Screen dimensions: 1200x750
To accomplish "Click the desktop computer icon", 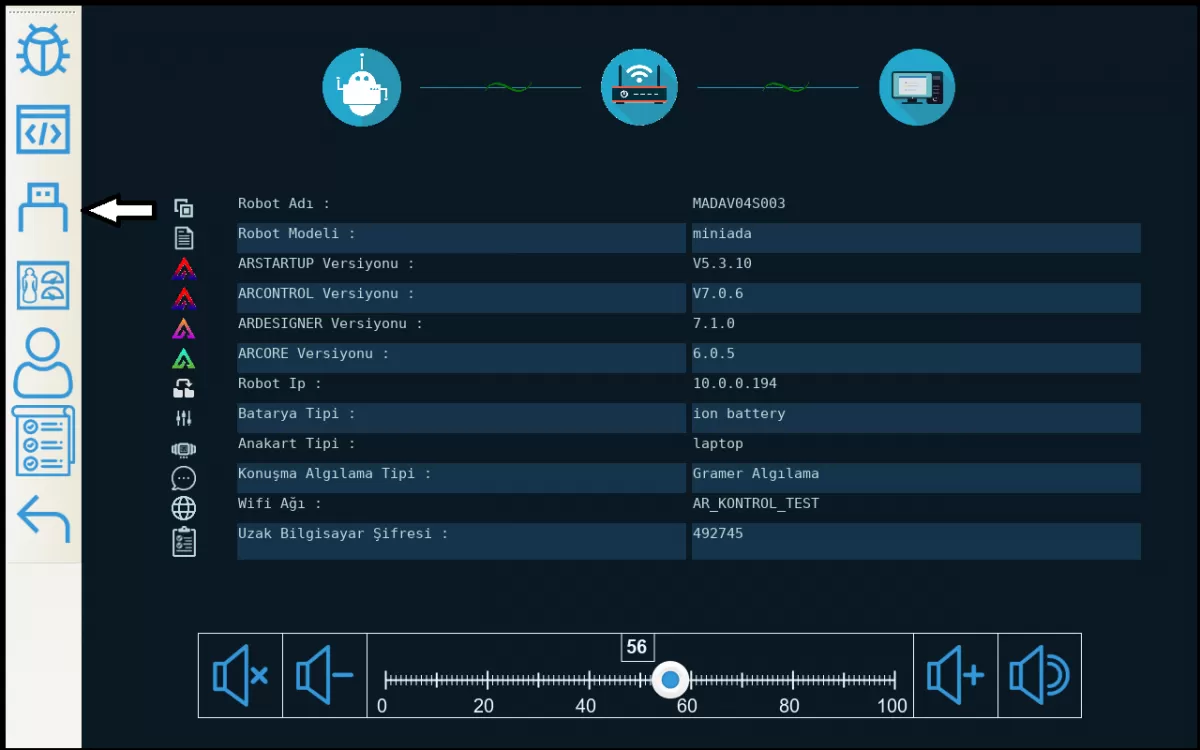I will click(916, 87).
